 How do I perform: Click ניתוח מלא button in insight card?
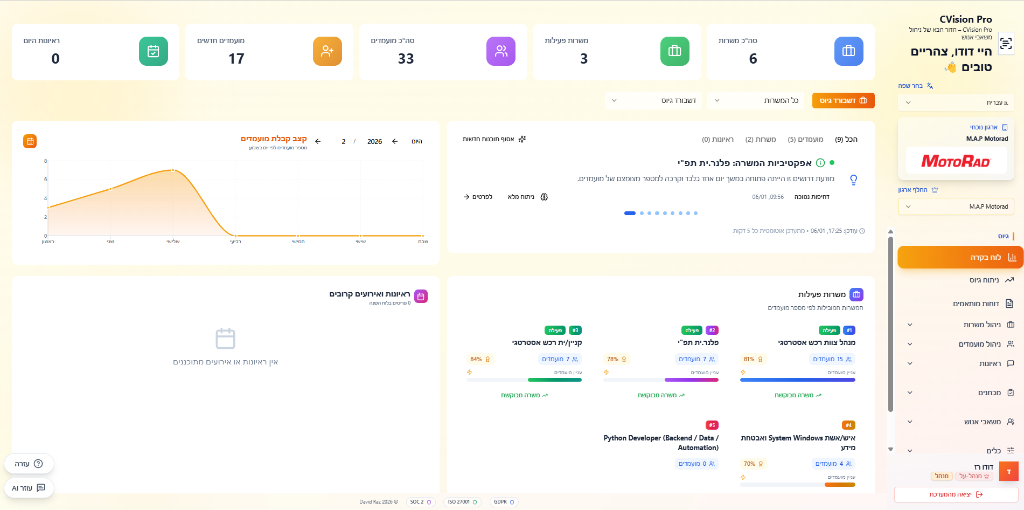(x=528, y=196)
